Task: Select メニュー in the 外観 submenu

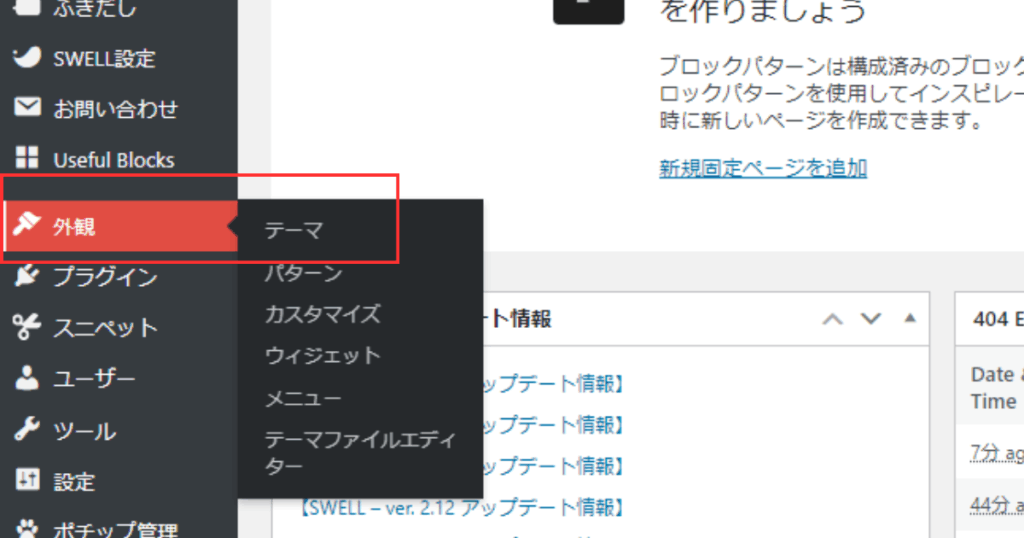Action: (x=303, y=398)
